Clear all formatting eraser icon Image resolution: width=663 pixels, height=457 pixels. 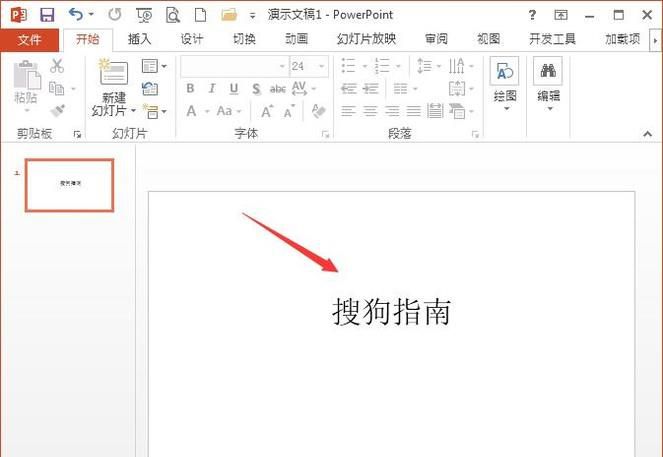(x=318, y=111)
